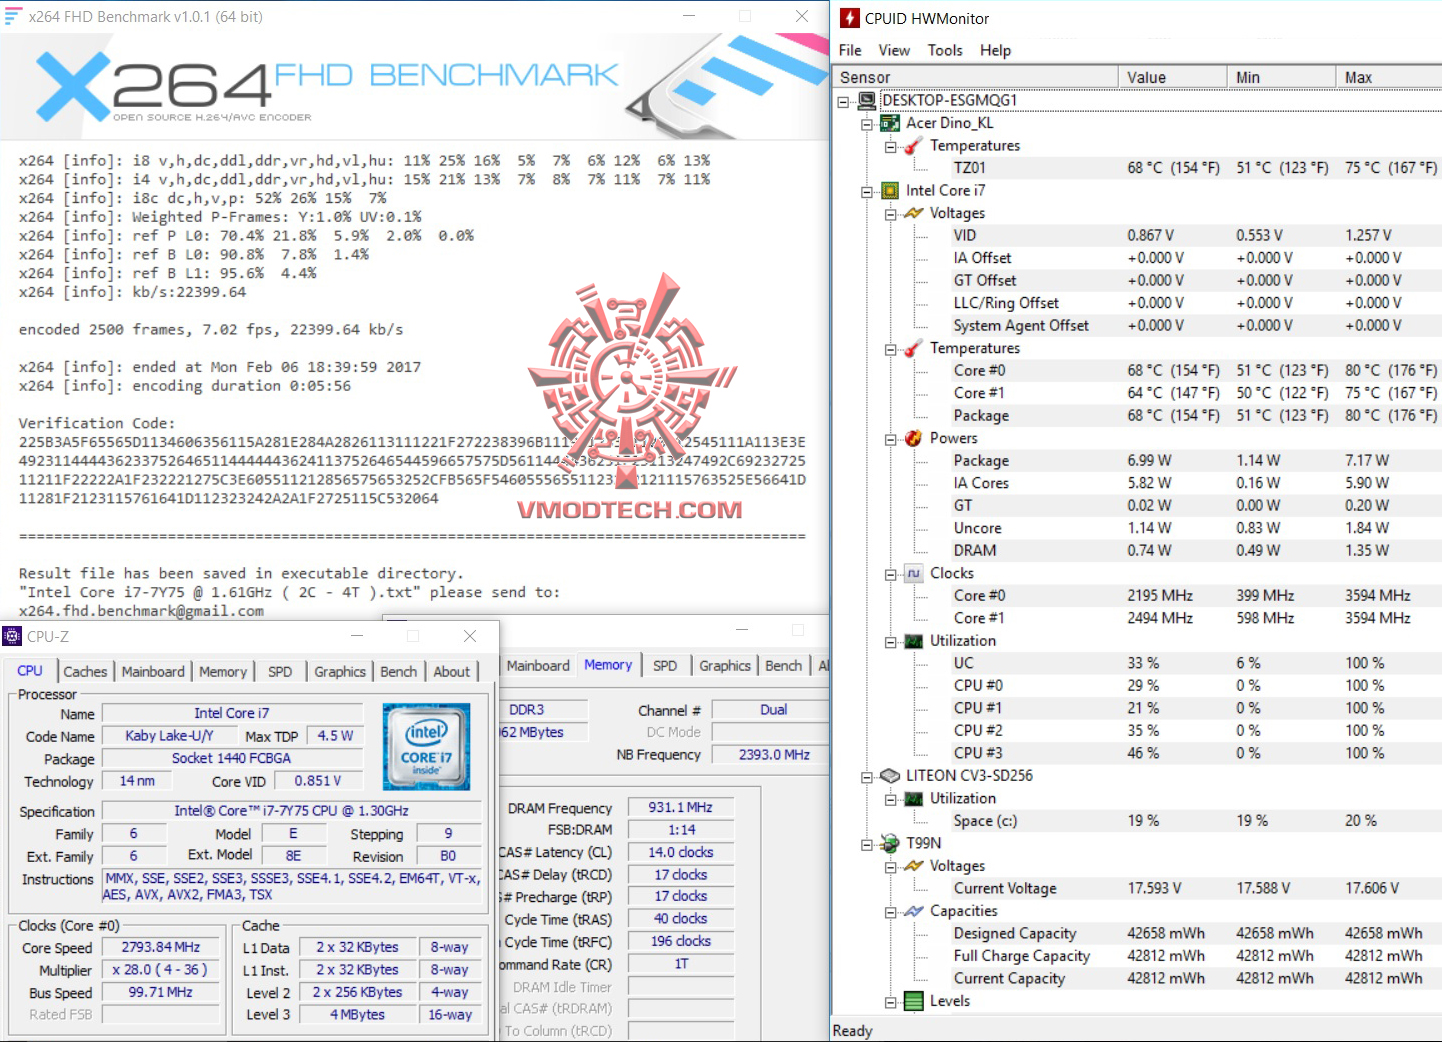Click the Value column header
Viewport: 1442px width, 1042px height.
tap(1172, 77)
